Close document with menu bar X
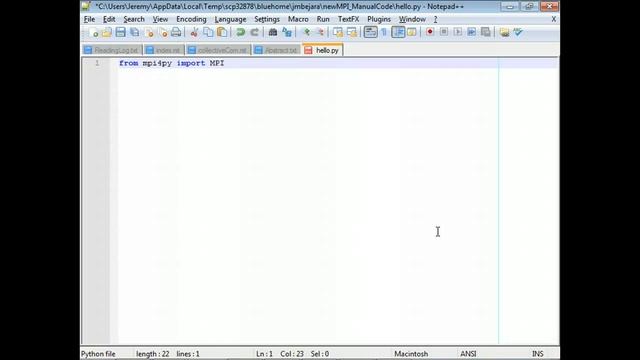Screen dimensions: 640x360 (553, 19)
